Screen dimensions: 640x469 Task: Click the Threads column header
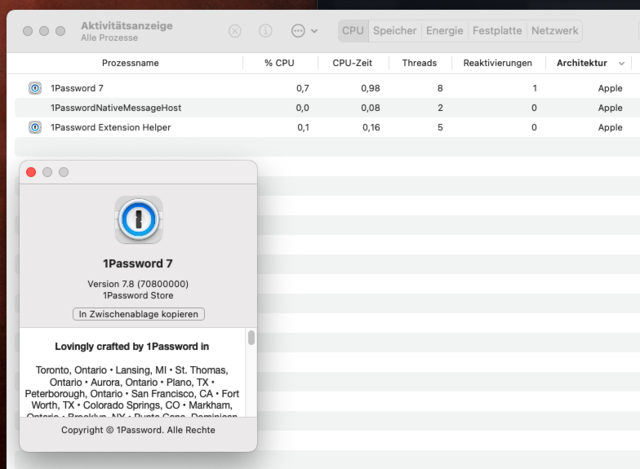click(x=419, y=63)
